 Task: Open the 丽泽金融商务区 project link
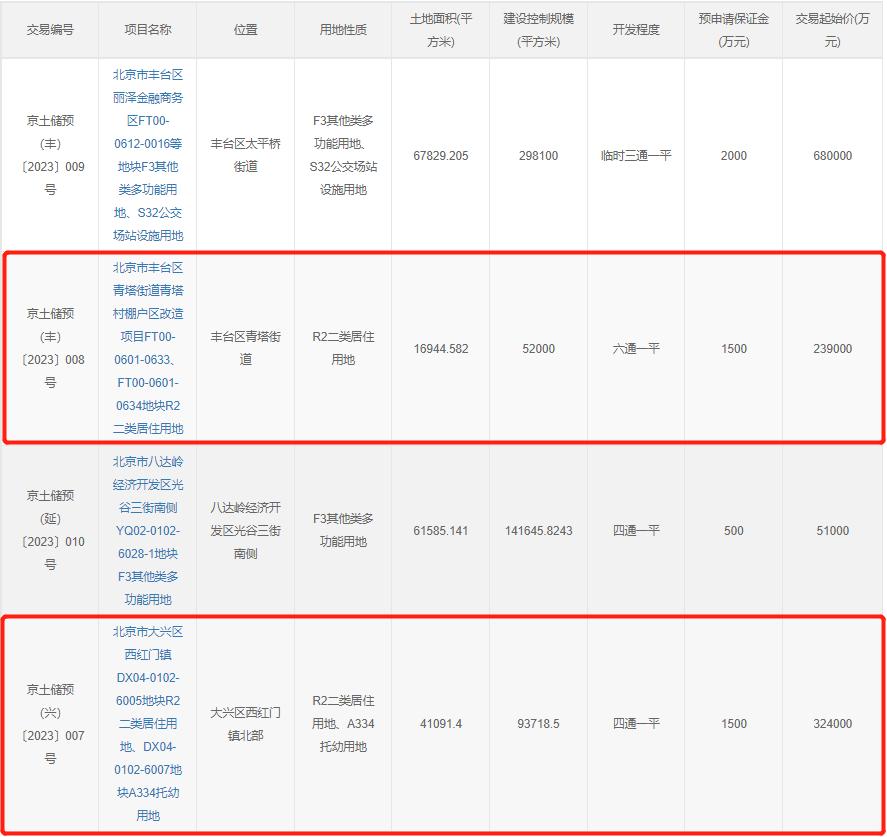(x=147, y=156)
